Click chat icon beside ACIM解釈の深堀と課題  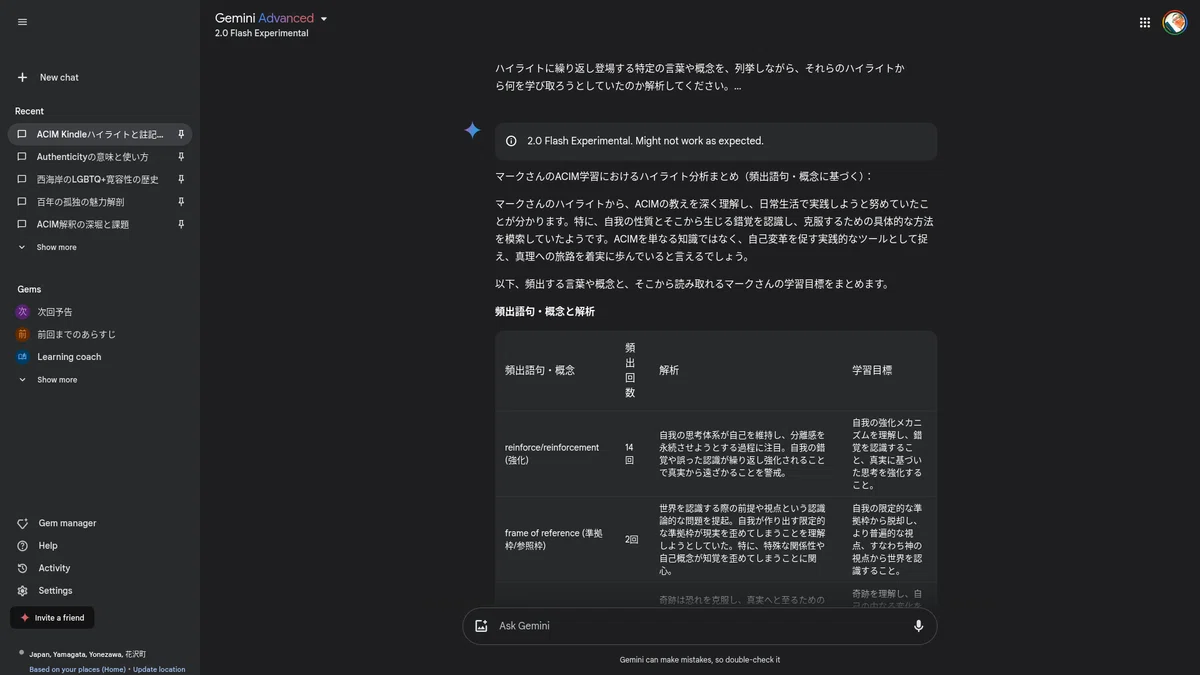22,224
